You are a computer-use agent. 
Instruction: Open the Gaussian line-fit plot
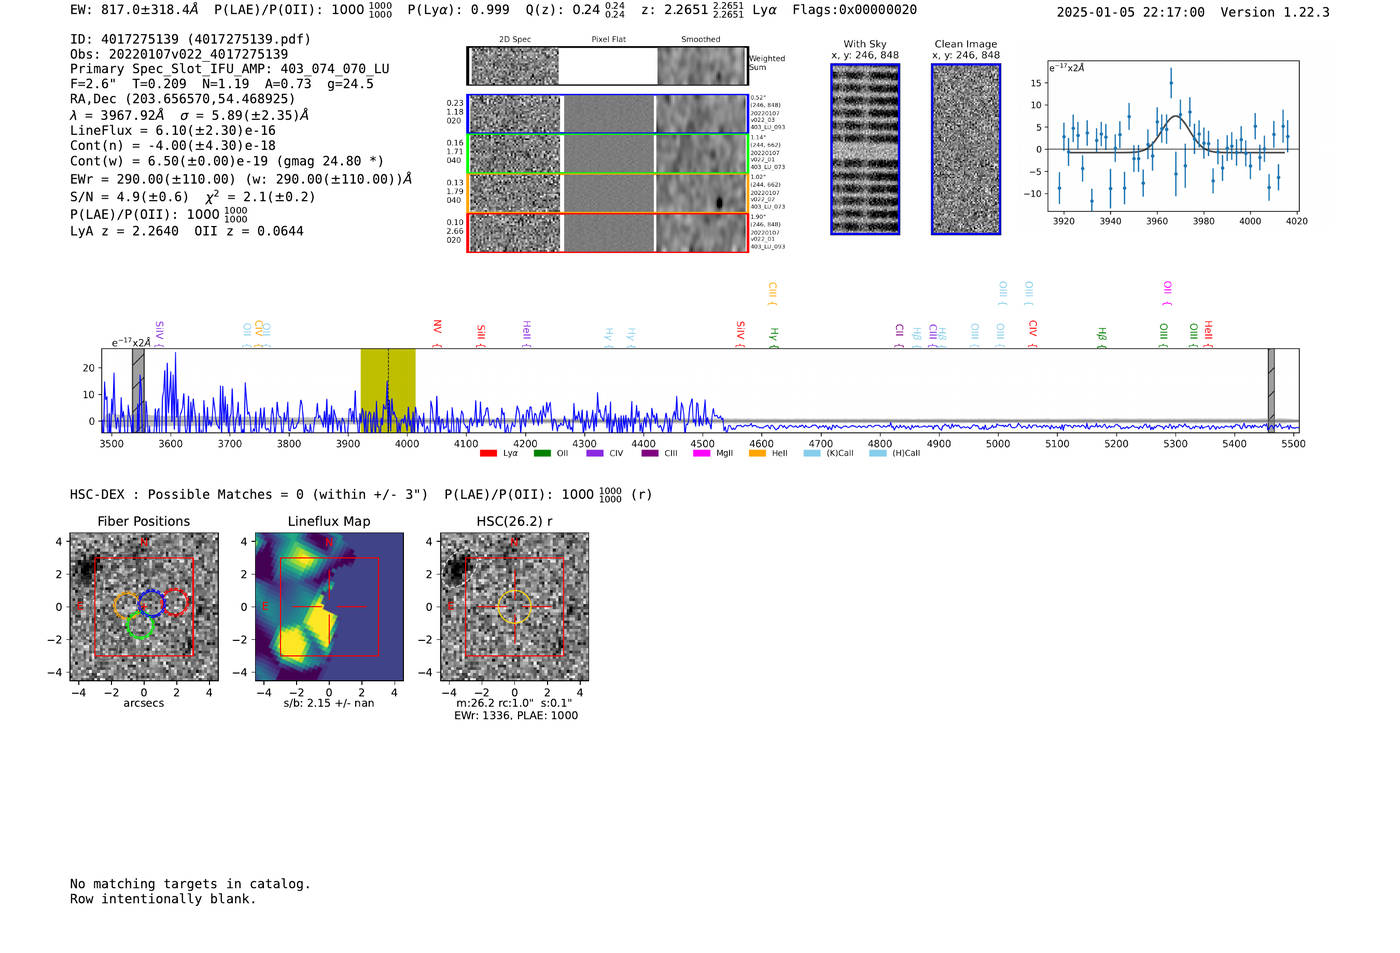pos(1173,136)
